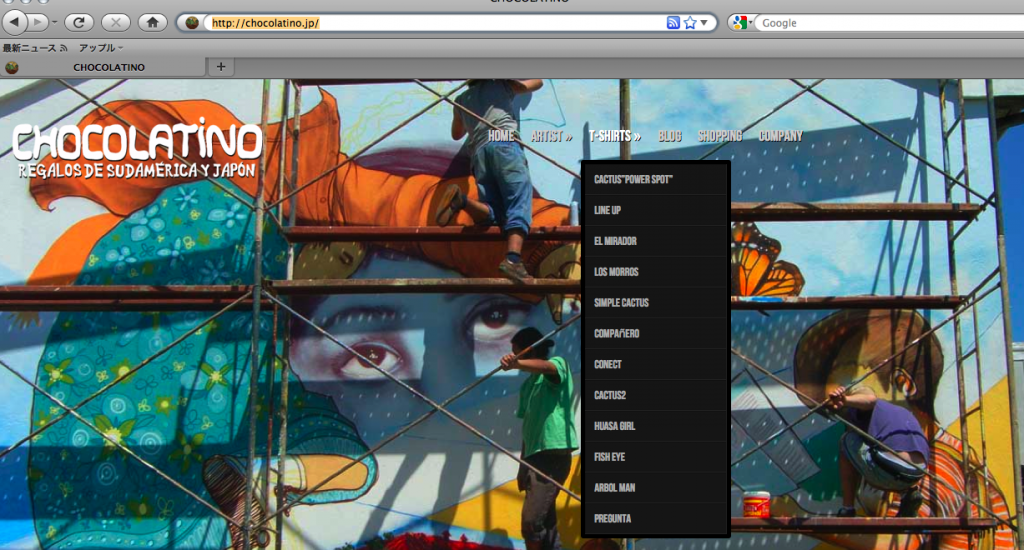
Task: Open the history dropdown arrow beside forward button
Action: tap(54, 22)
